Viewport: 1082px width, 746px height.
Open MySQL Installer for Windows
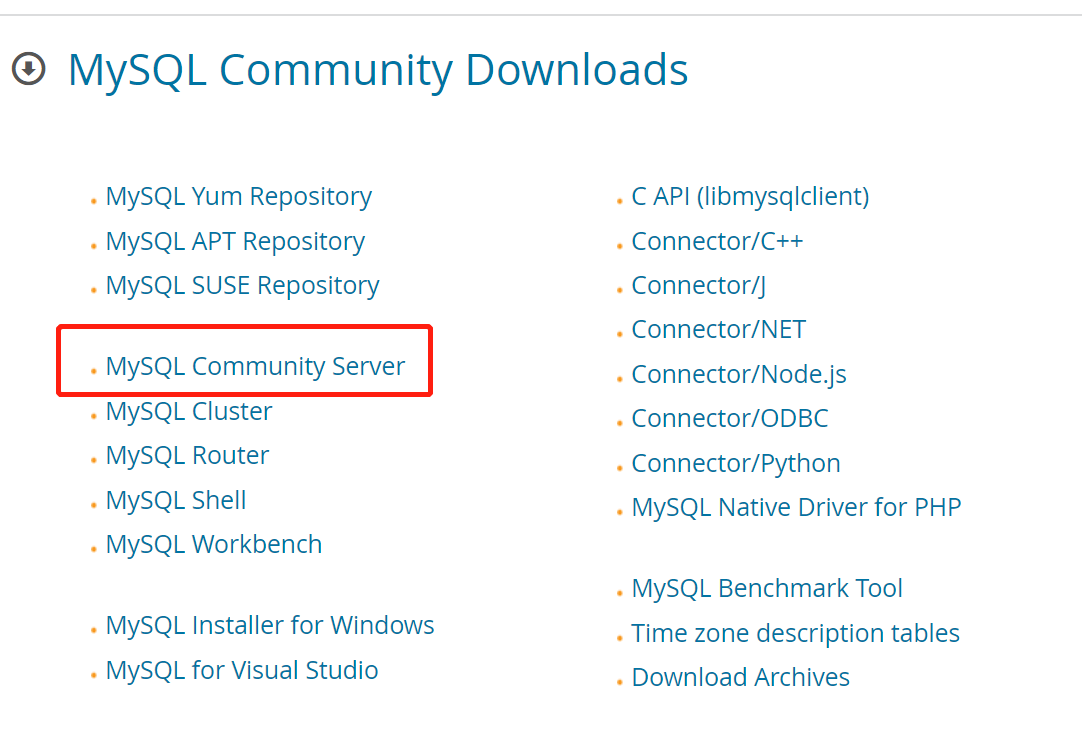270,625
